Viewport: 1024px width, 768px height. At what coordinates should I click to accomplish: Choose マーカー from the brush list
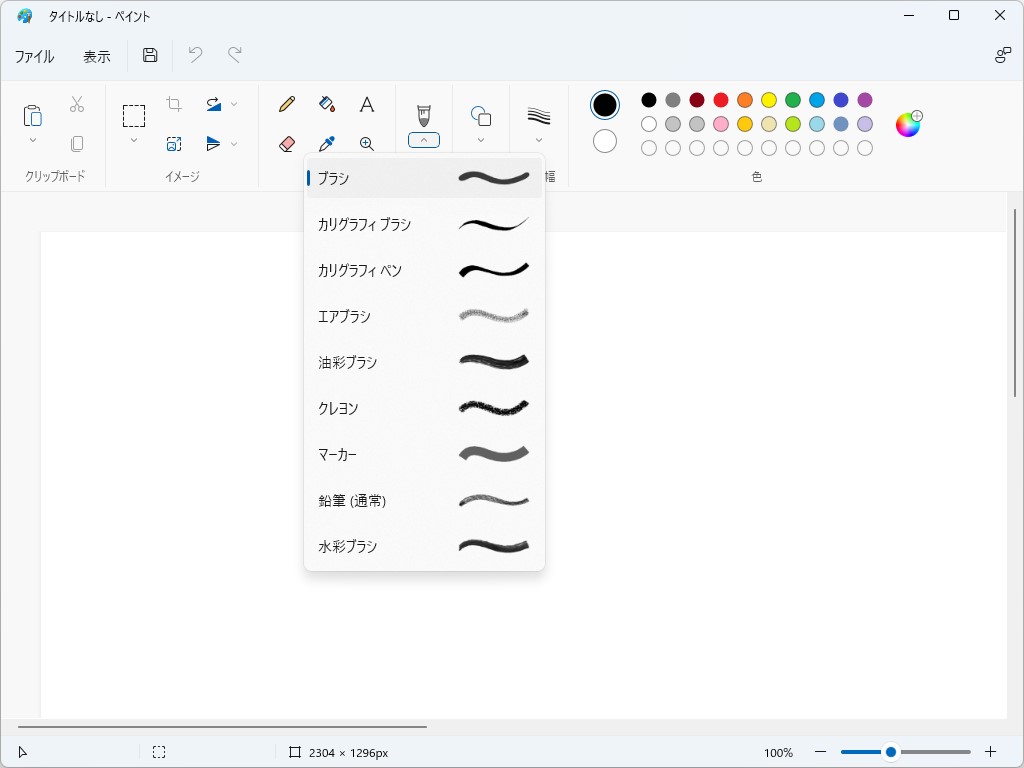[x=424, y=454]
